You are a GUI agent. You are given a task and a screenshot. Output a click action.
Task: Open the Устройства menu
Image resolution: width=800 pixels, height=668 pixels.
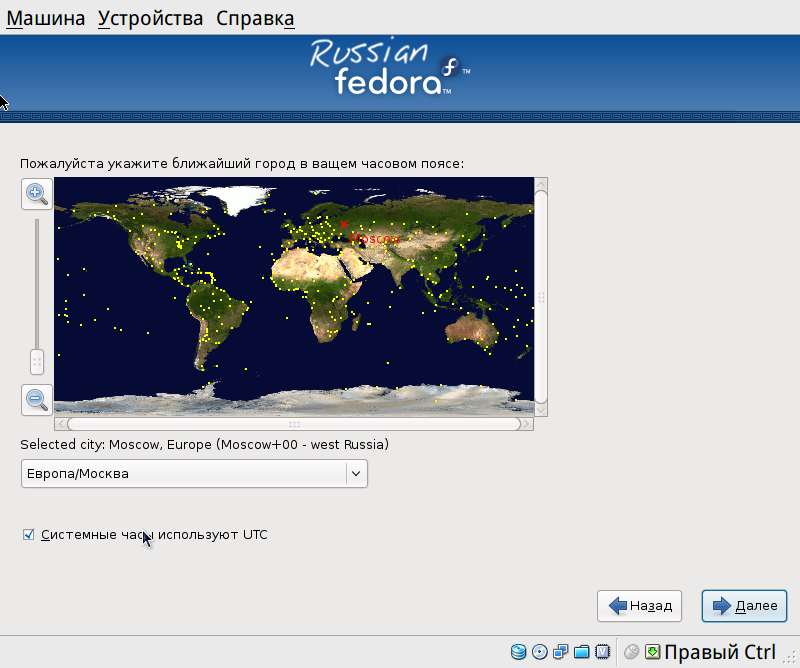click(151, 18)
